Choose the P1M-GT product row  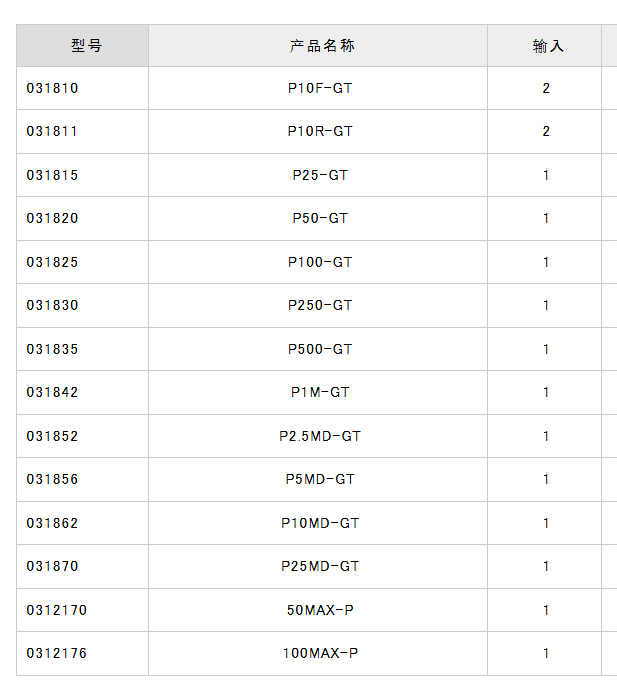click(x=320, y=392)
